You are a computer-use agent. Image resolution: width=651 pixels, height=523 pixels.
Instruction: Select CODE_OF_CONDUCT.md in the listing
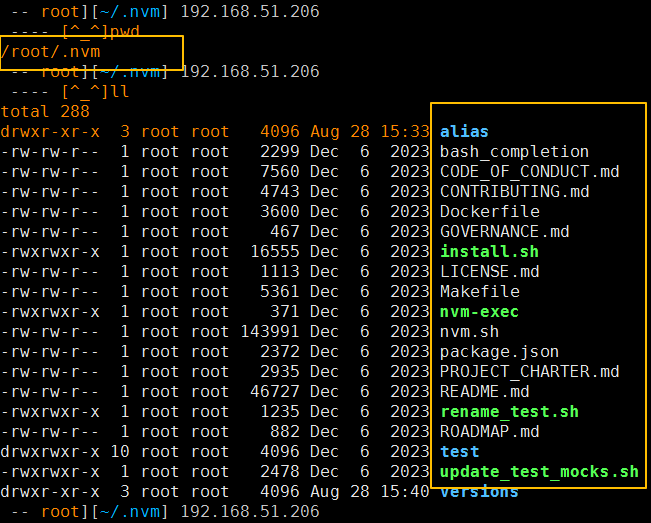point(529,171)
